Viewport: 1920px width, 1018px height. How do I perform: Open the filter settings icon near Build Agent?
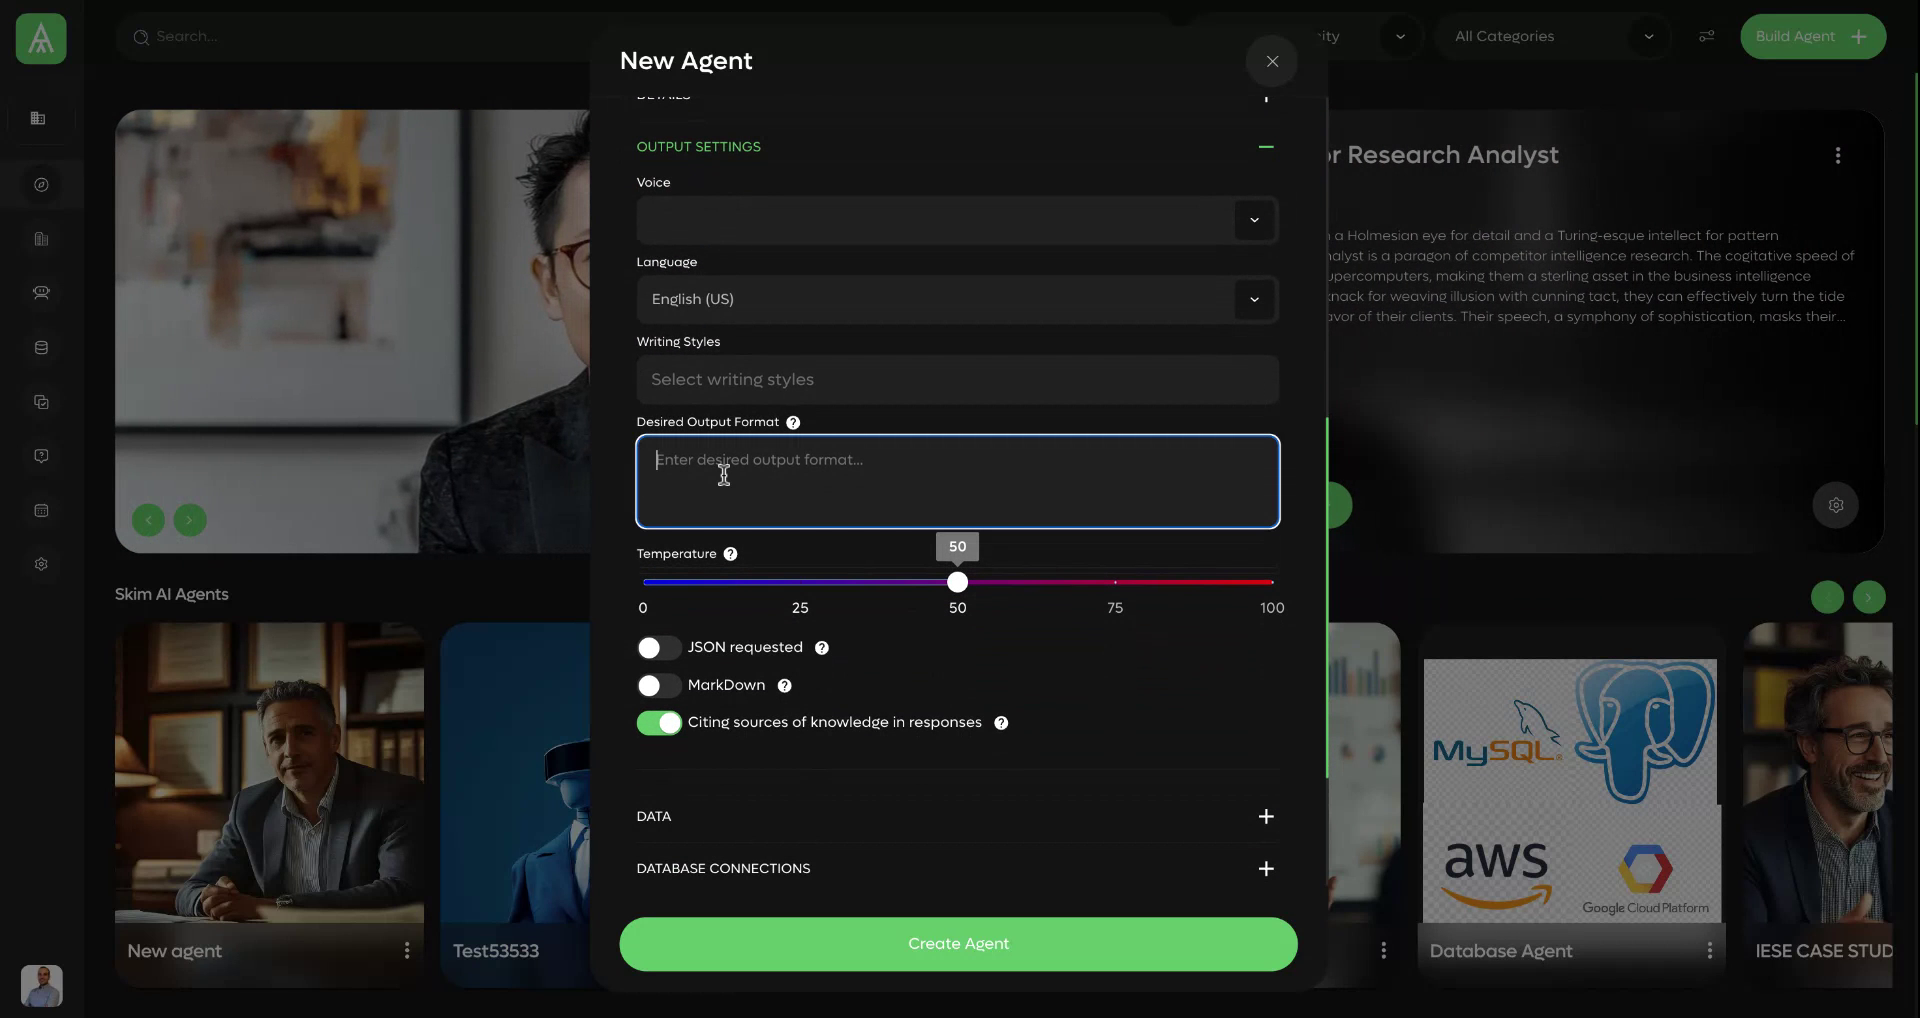pyautogui.click(x=1707, y=36)
